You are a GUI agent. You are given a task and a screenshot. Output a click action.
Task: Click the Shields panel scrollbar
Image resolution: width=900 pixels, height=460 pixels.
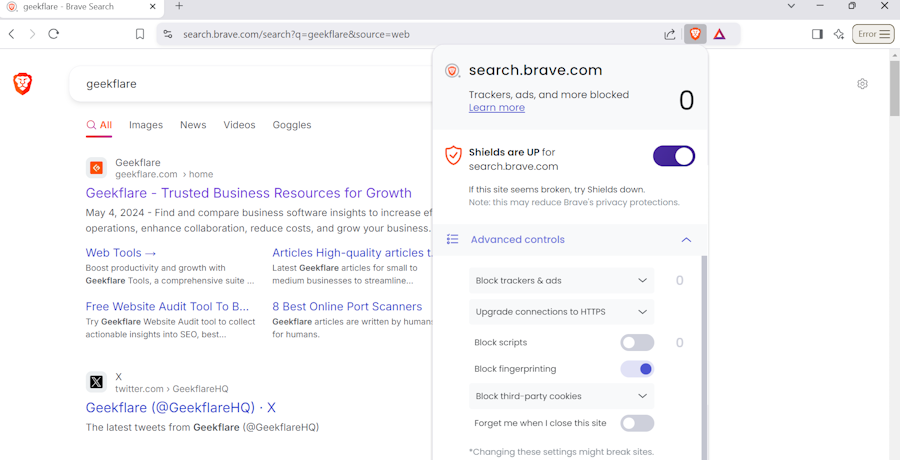pos(704,356)
